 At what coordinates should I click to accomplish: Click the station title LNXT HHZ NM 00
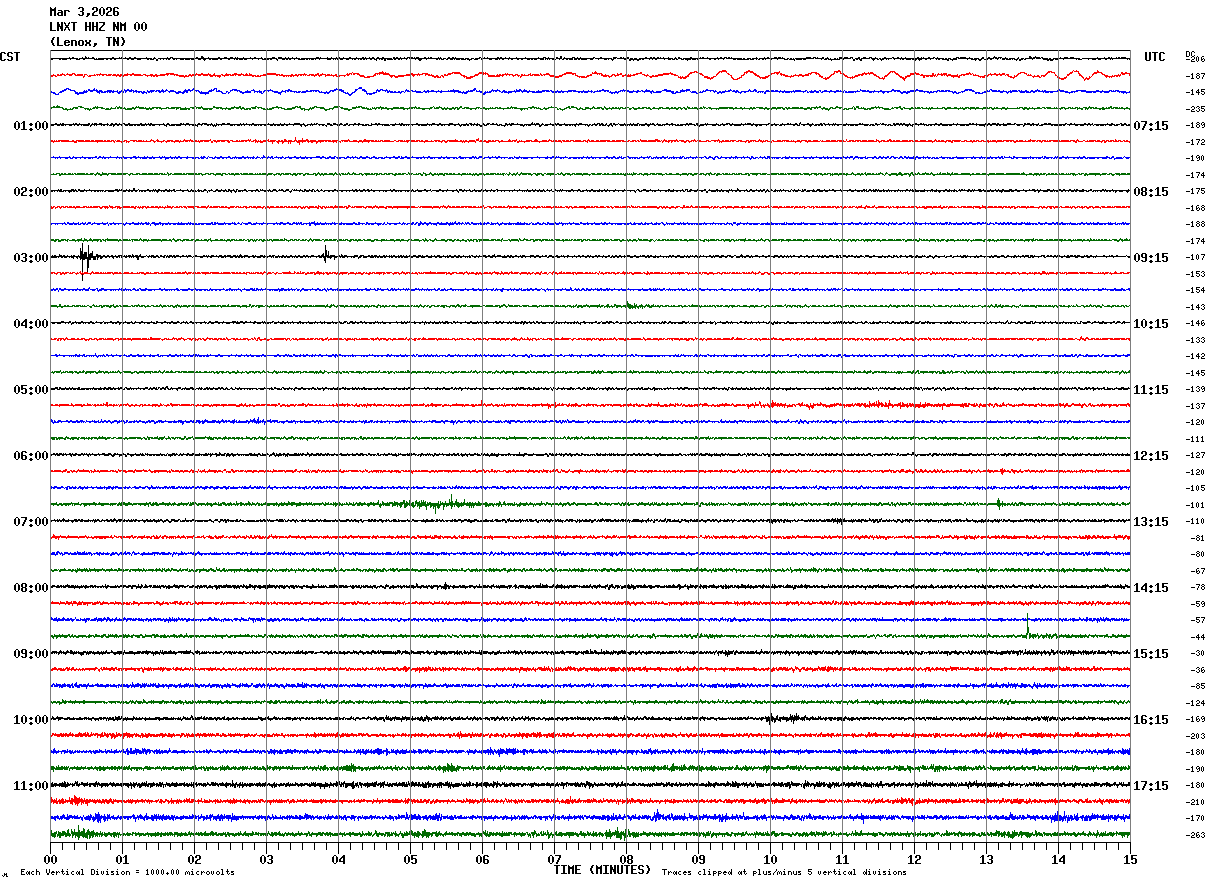(x=98, y=27)
